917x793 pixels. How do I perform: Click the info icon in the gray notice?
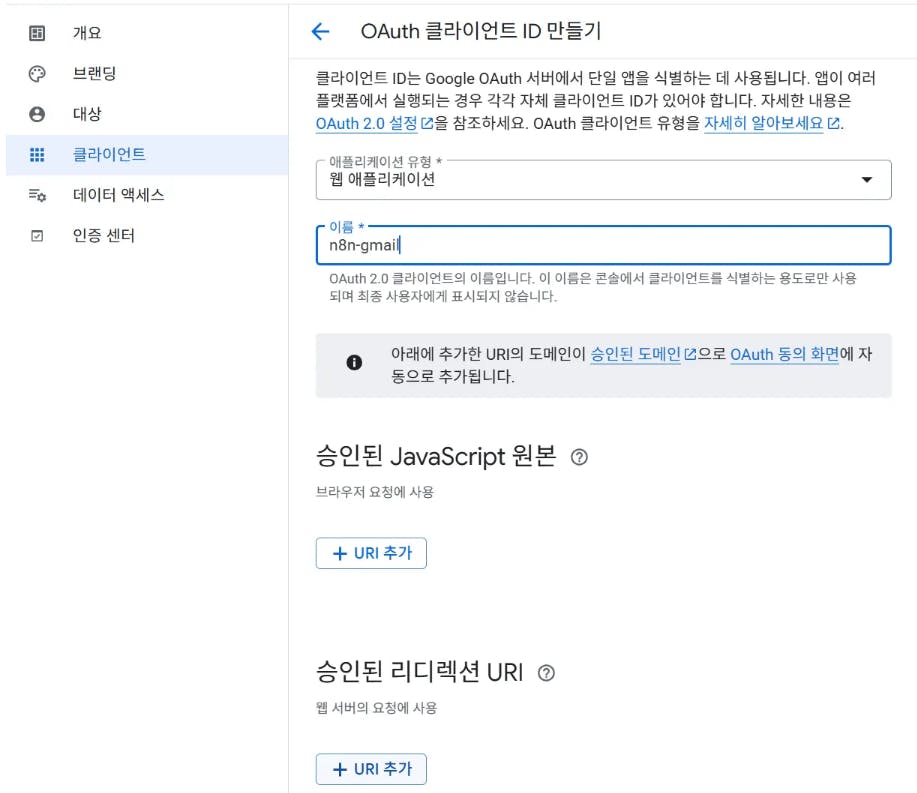coord(354,363)
